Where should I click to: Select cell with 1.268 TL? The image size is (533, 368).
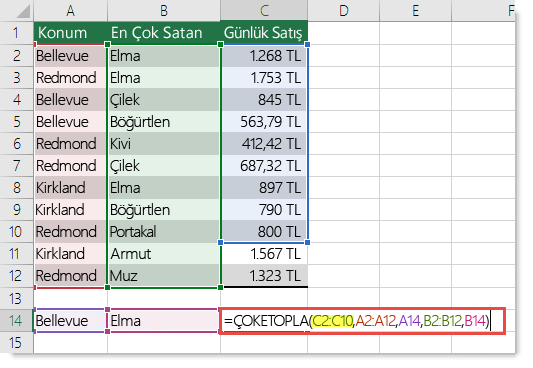click(264, 56)
